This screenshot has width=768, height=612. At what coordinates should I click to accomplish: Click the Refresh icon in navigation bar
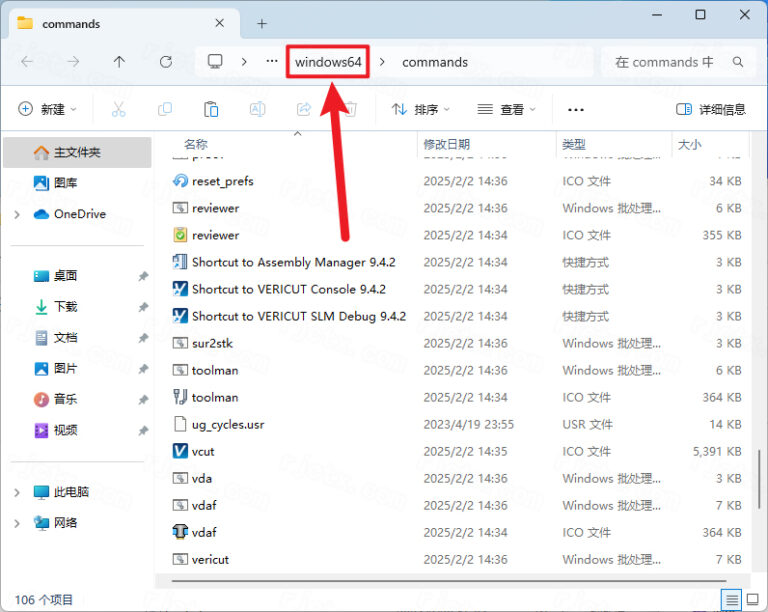coord(166,62)
